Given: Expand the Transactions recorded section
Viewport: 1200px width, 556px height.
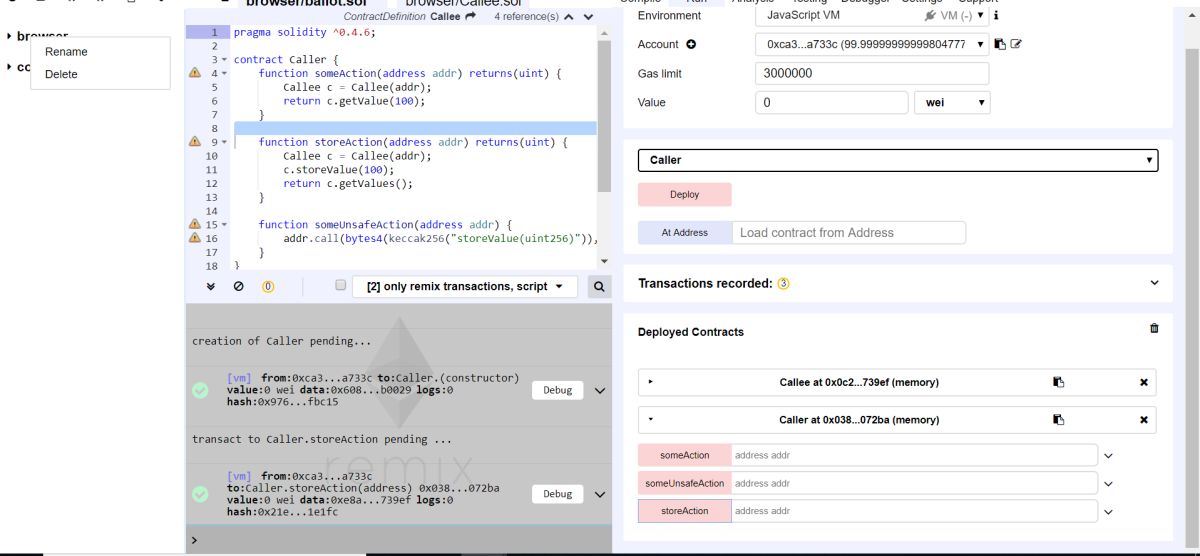Looking at the screenshot, I should coord(1154,283).
